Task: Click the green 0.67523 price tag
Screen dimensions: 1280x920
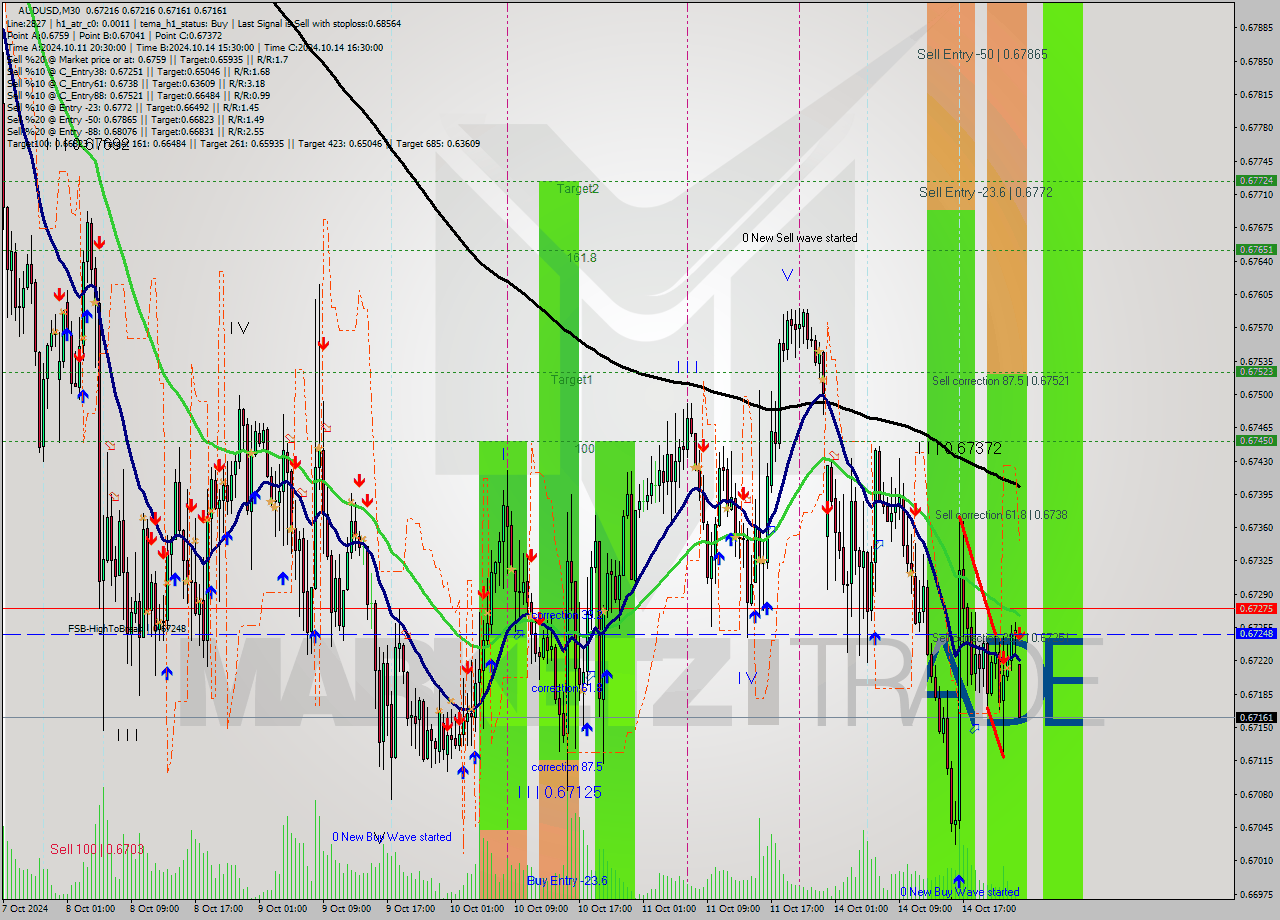Action: coord(1256,371)
